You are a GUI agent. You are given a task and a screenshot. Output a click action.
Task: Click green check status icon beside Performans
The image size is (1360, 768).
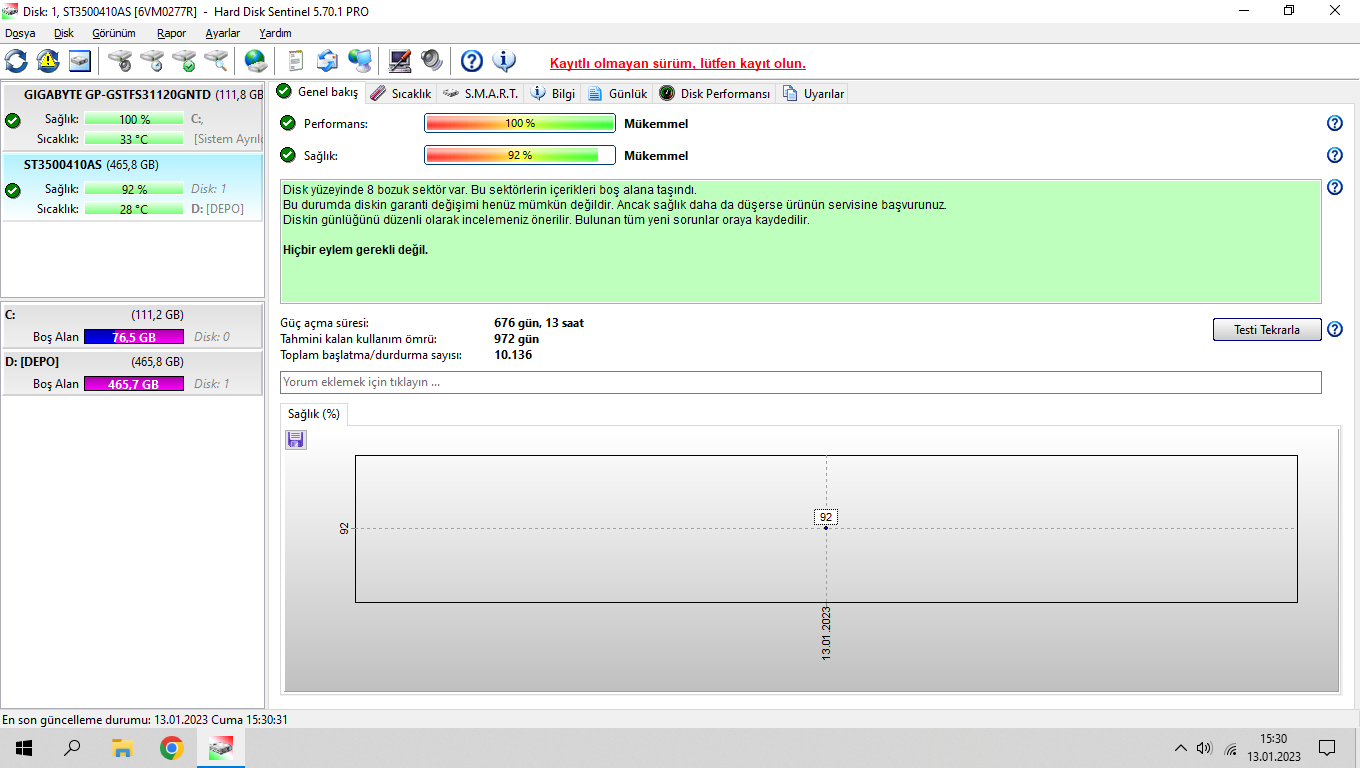coord(288,123)
